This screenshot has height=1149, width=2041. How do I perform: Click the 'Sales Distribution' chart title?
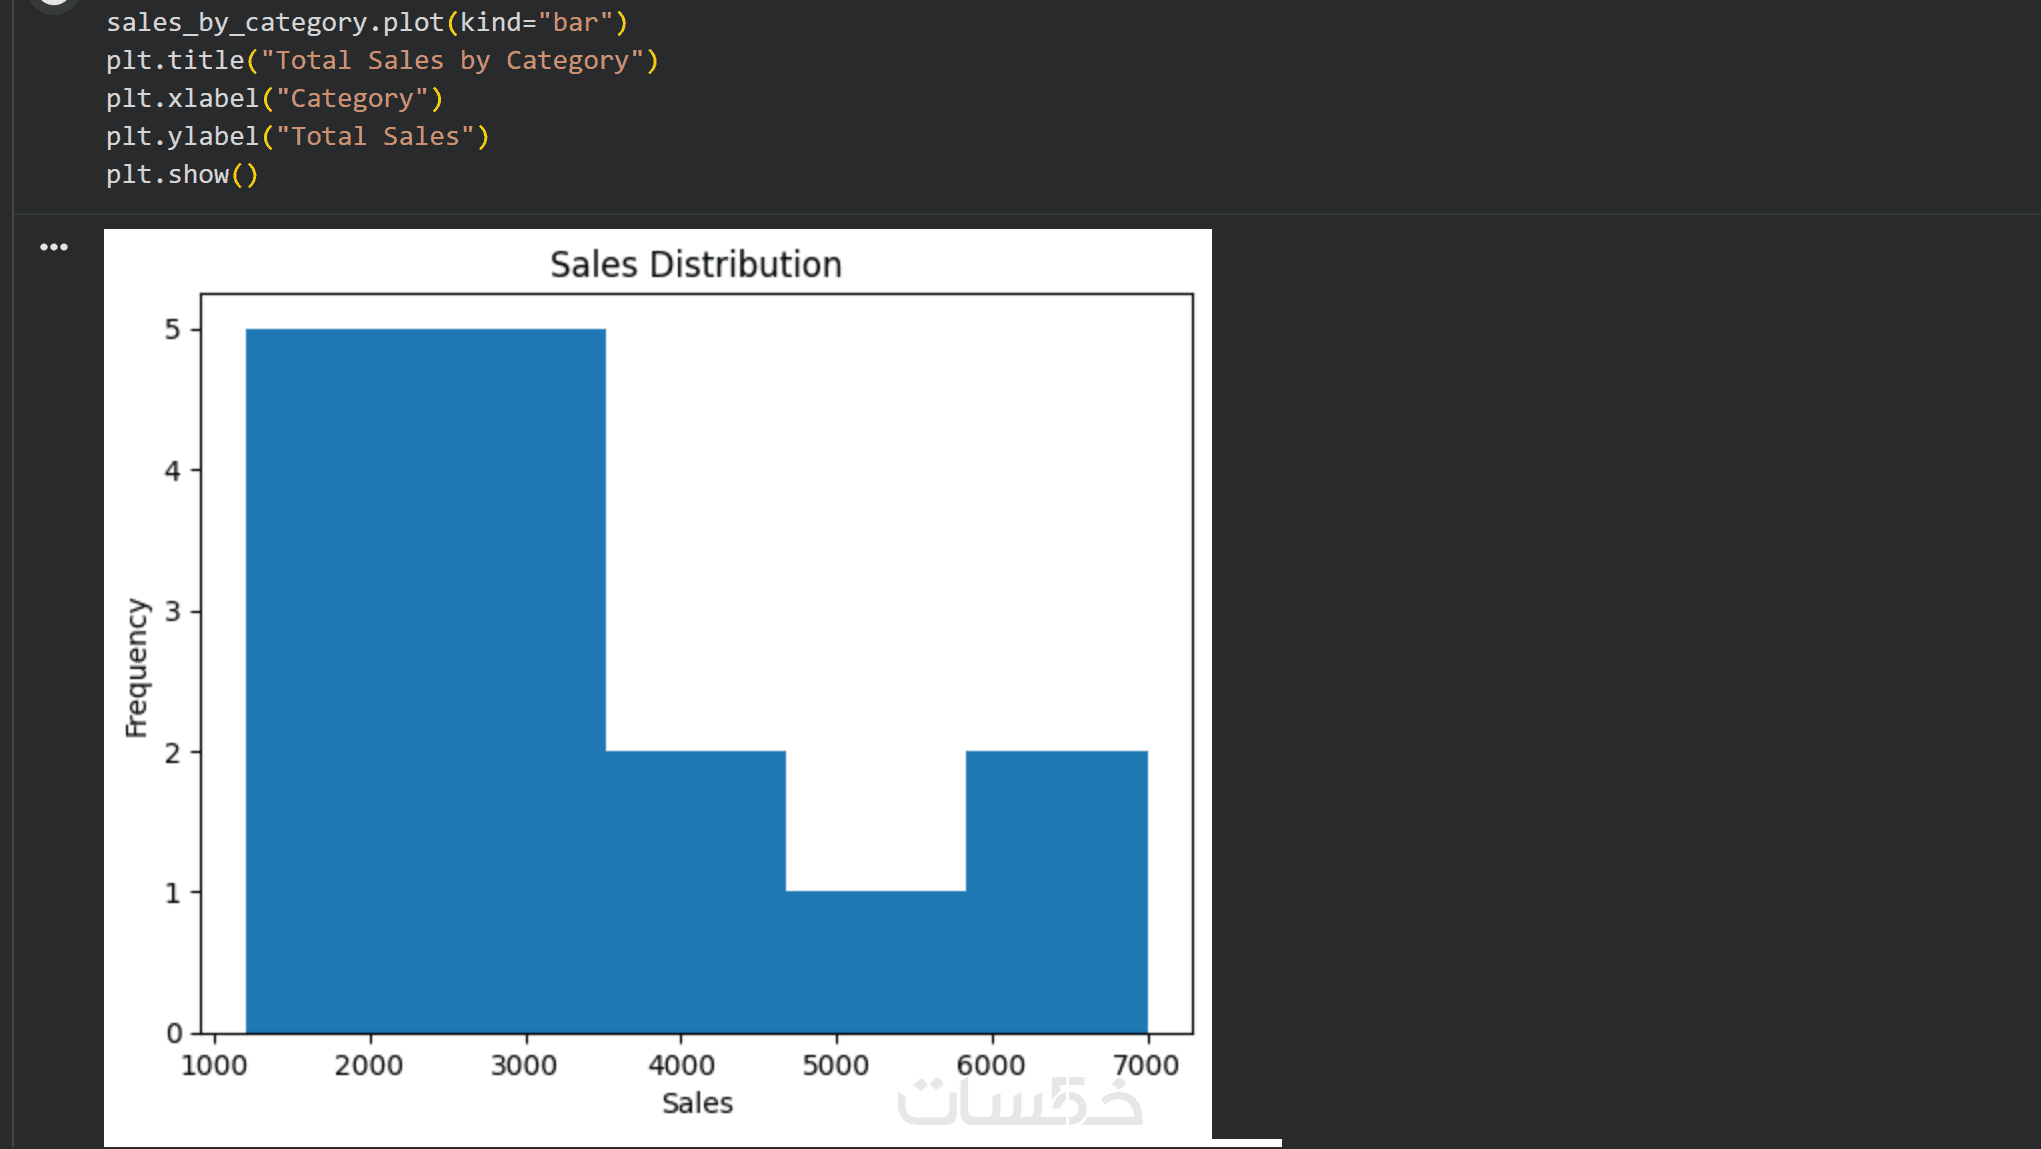(695, 265)
